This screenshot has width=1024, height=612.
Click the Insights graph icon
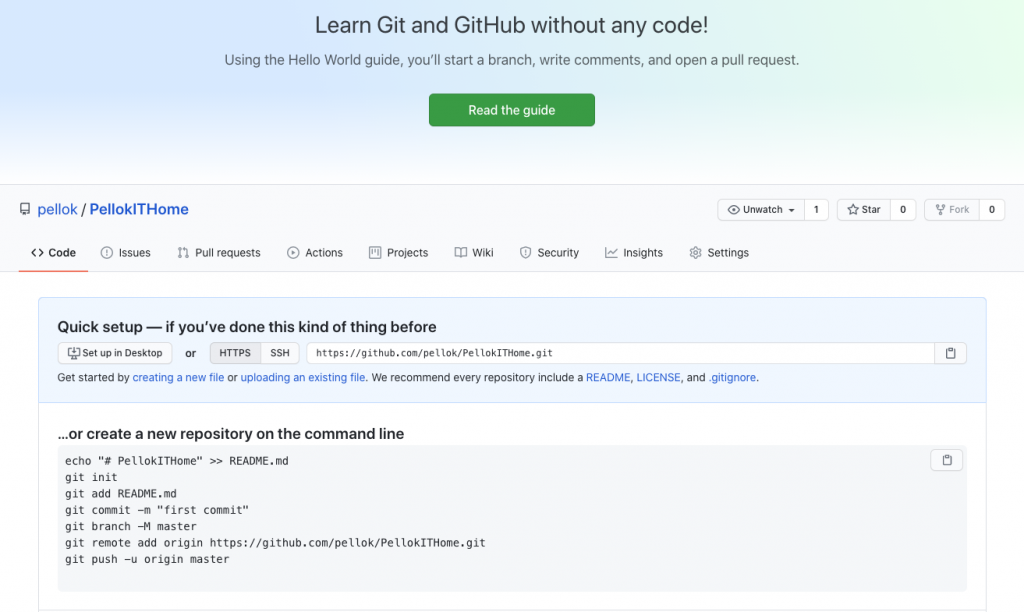611,253
